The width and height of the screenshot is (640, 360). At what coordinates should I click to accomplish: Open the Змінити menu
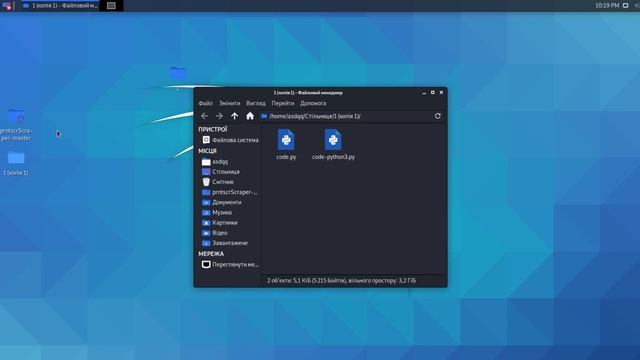[229, 103]
